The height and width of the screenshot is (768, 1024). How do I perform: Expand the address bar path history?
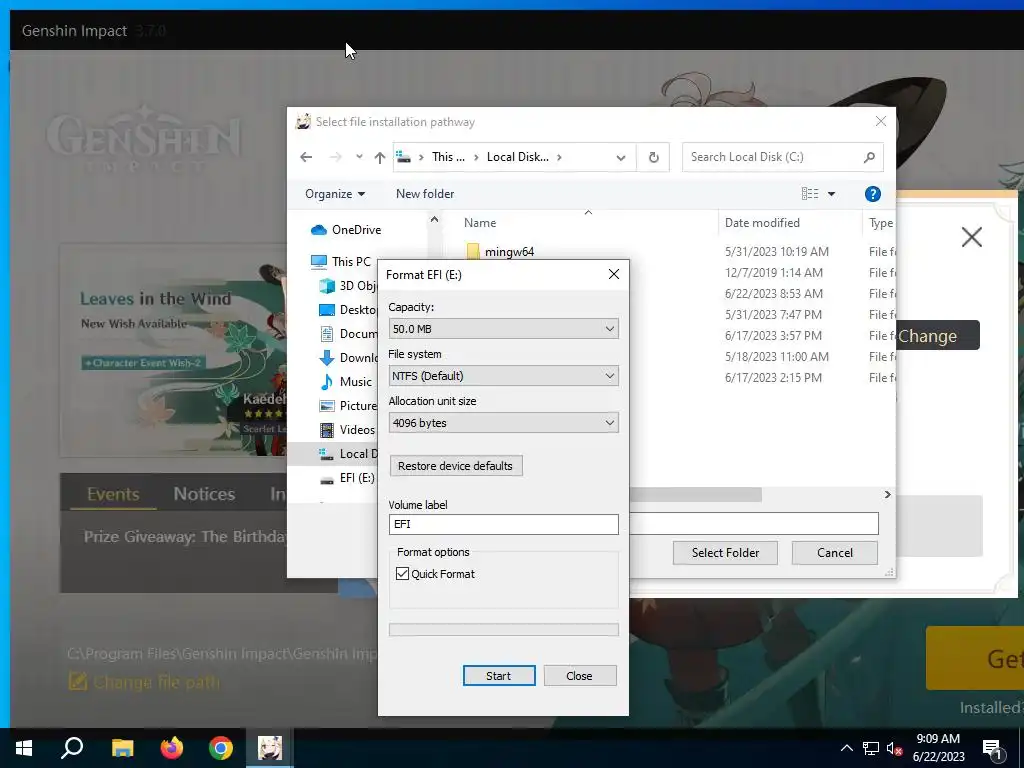(620, 157)
